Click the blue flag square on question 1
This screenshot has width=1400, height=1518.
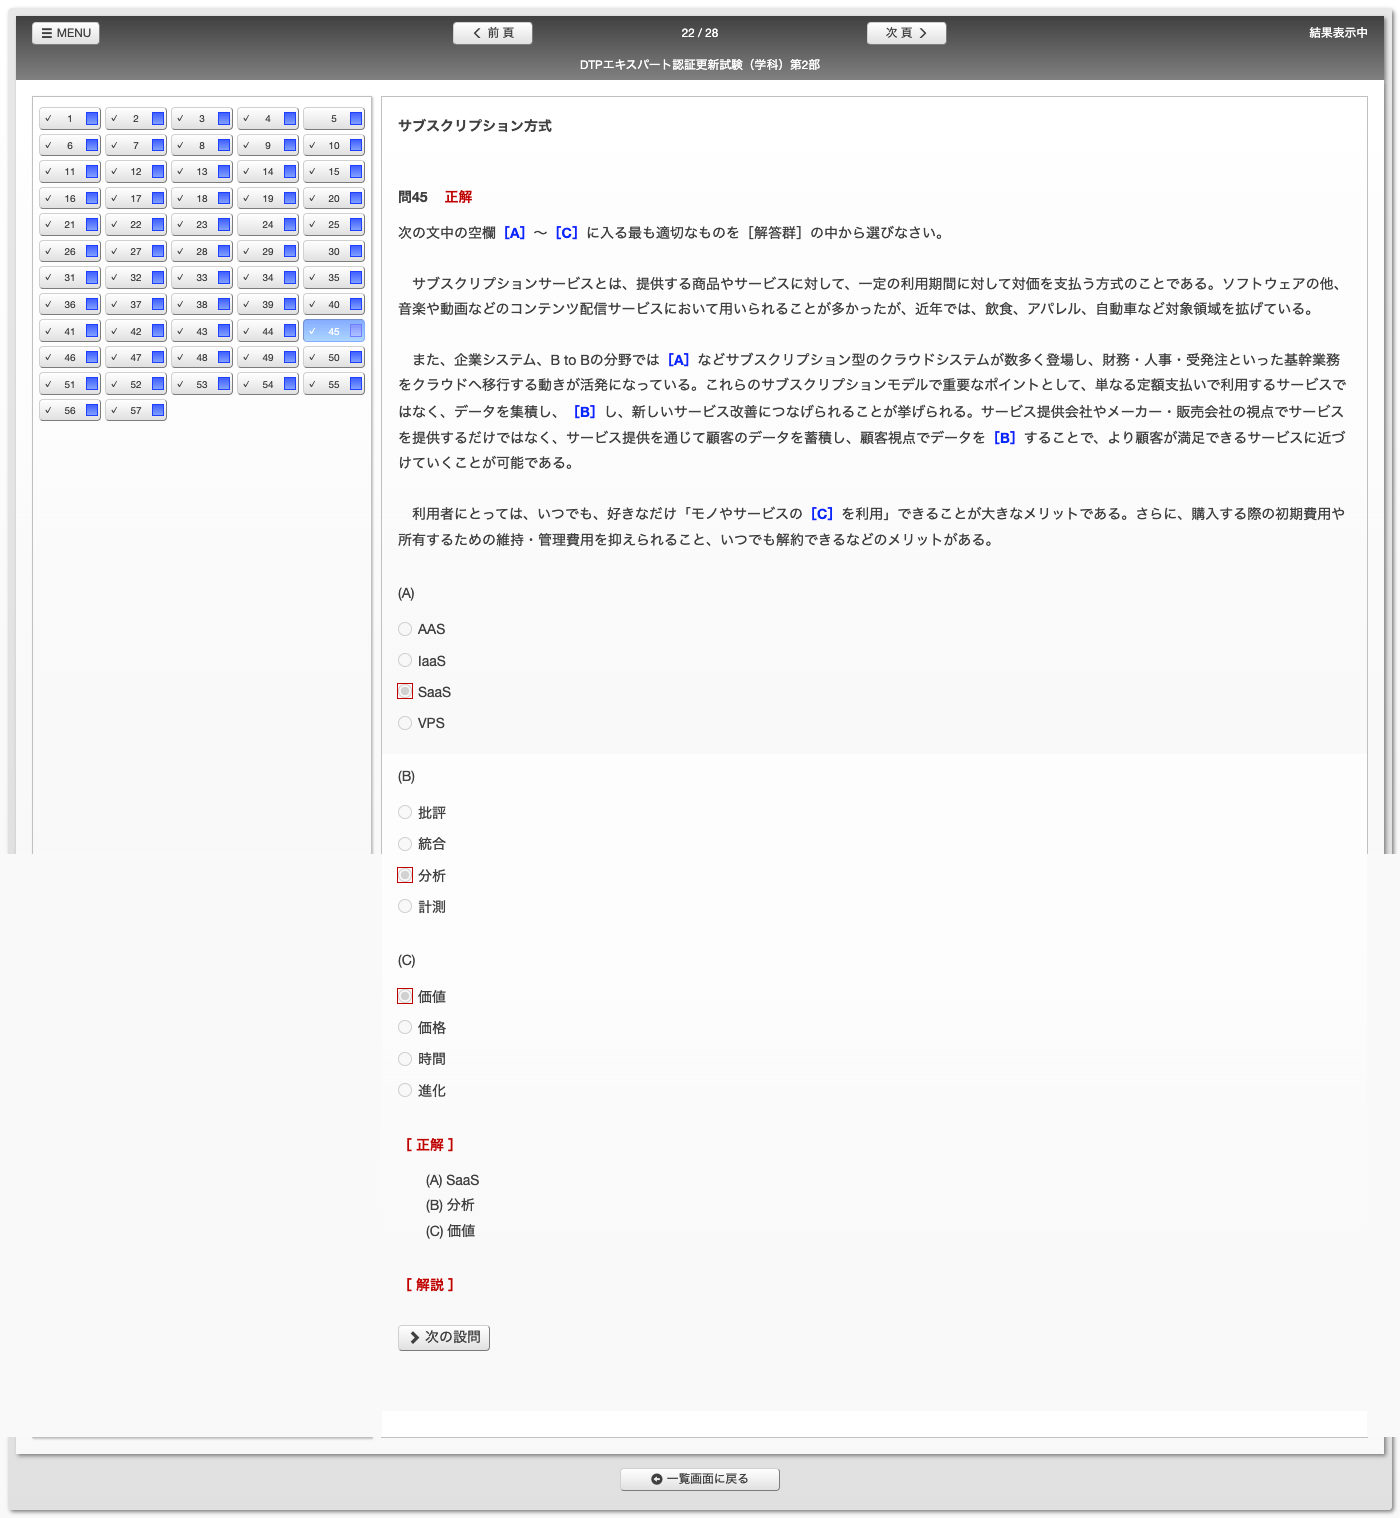(92, 119)
